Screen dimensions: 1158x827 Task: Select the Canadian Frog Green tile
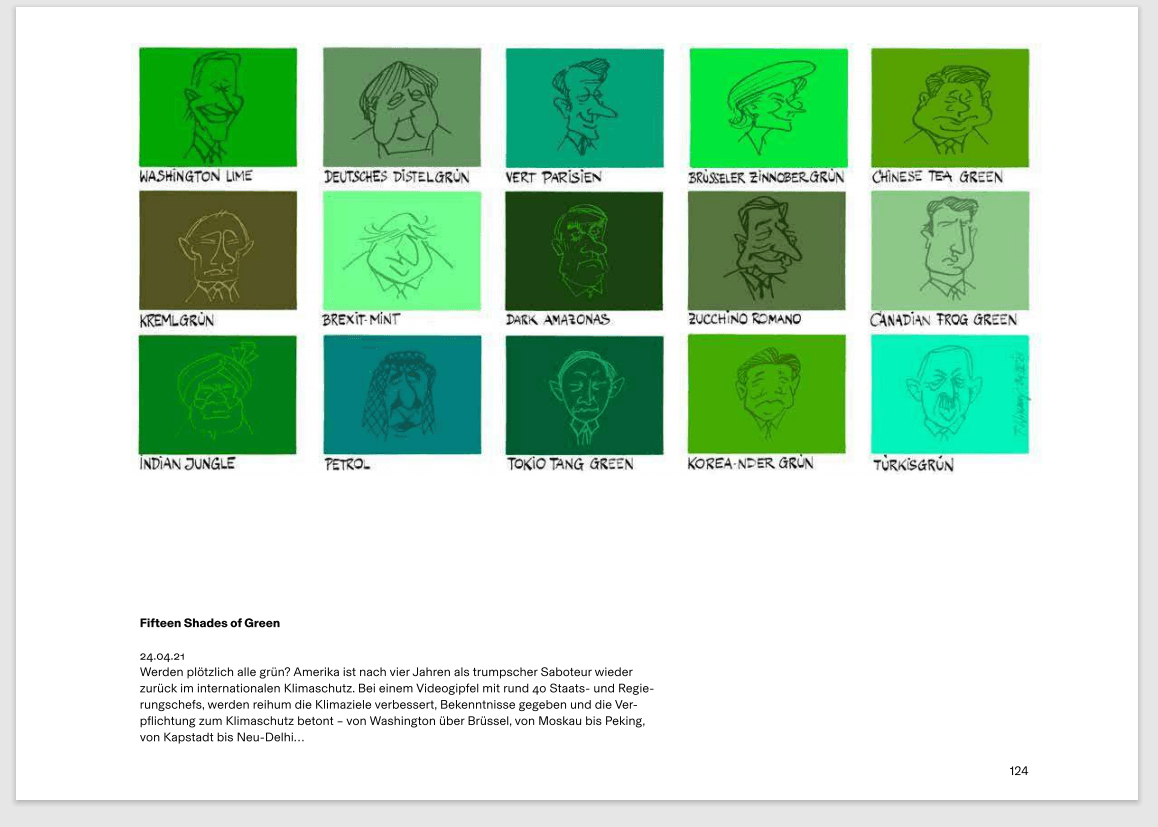pos(949,250)
